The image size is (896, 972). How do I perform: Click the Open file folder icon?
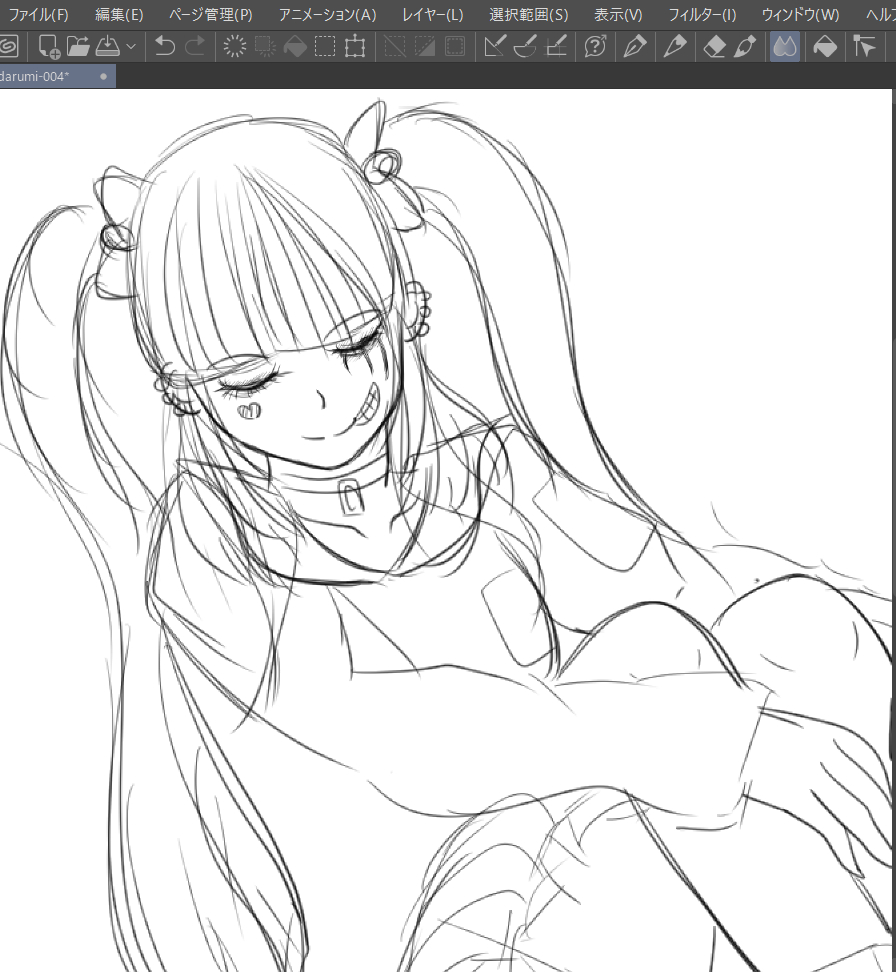click(78, 46)
